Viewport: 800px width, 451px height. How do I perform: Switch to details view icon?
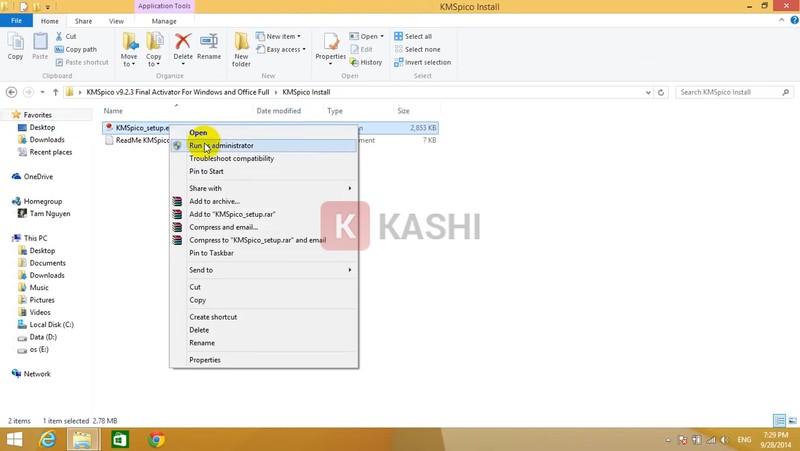780,420
